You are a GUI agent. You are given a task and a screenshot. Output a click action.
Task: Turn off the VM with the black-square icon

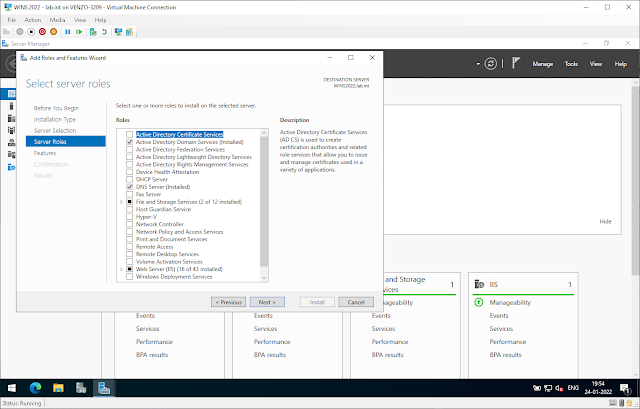[x=31, y=32]
